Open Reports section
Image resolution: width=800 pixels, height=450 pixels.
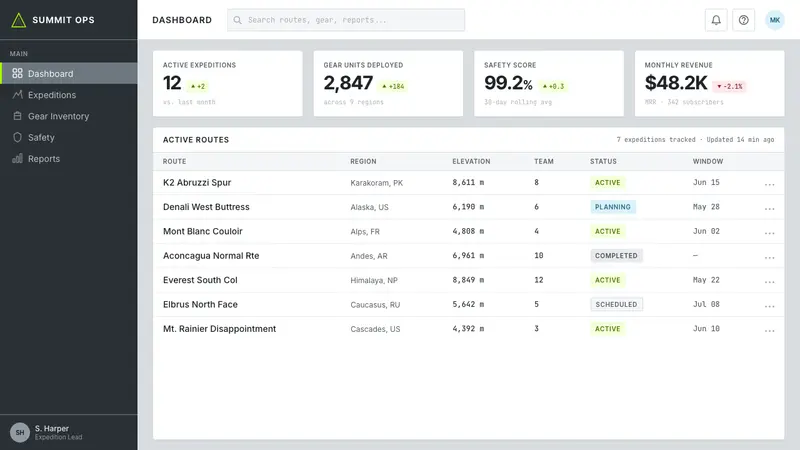coord(69,159)
